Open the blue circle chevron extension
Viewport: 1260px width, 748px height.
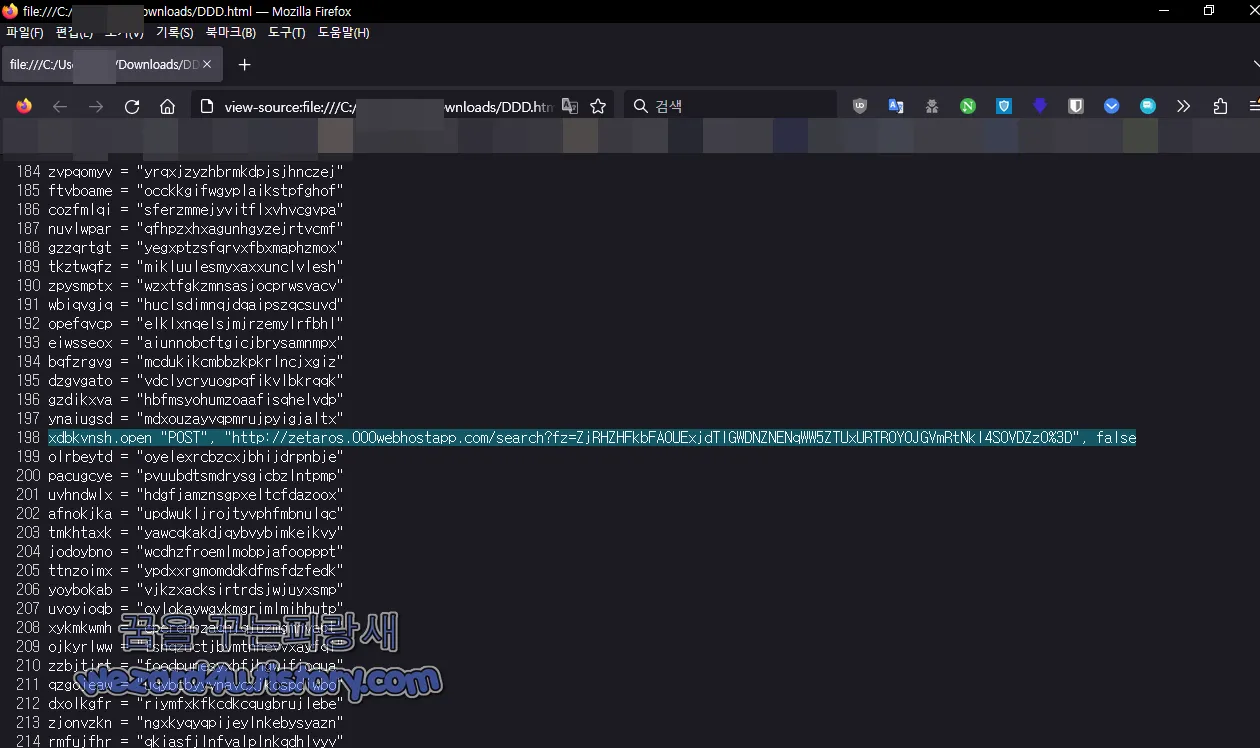pyautogui.click(x=1112, y=106)
